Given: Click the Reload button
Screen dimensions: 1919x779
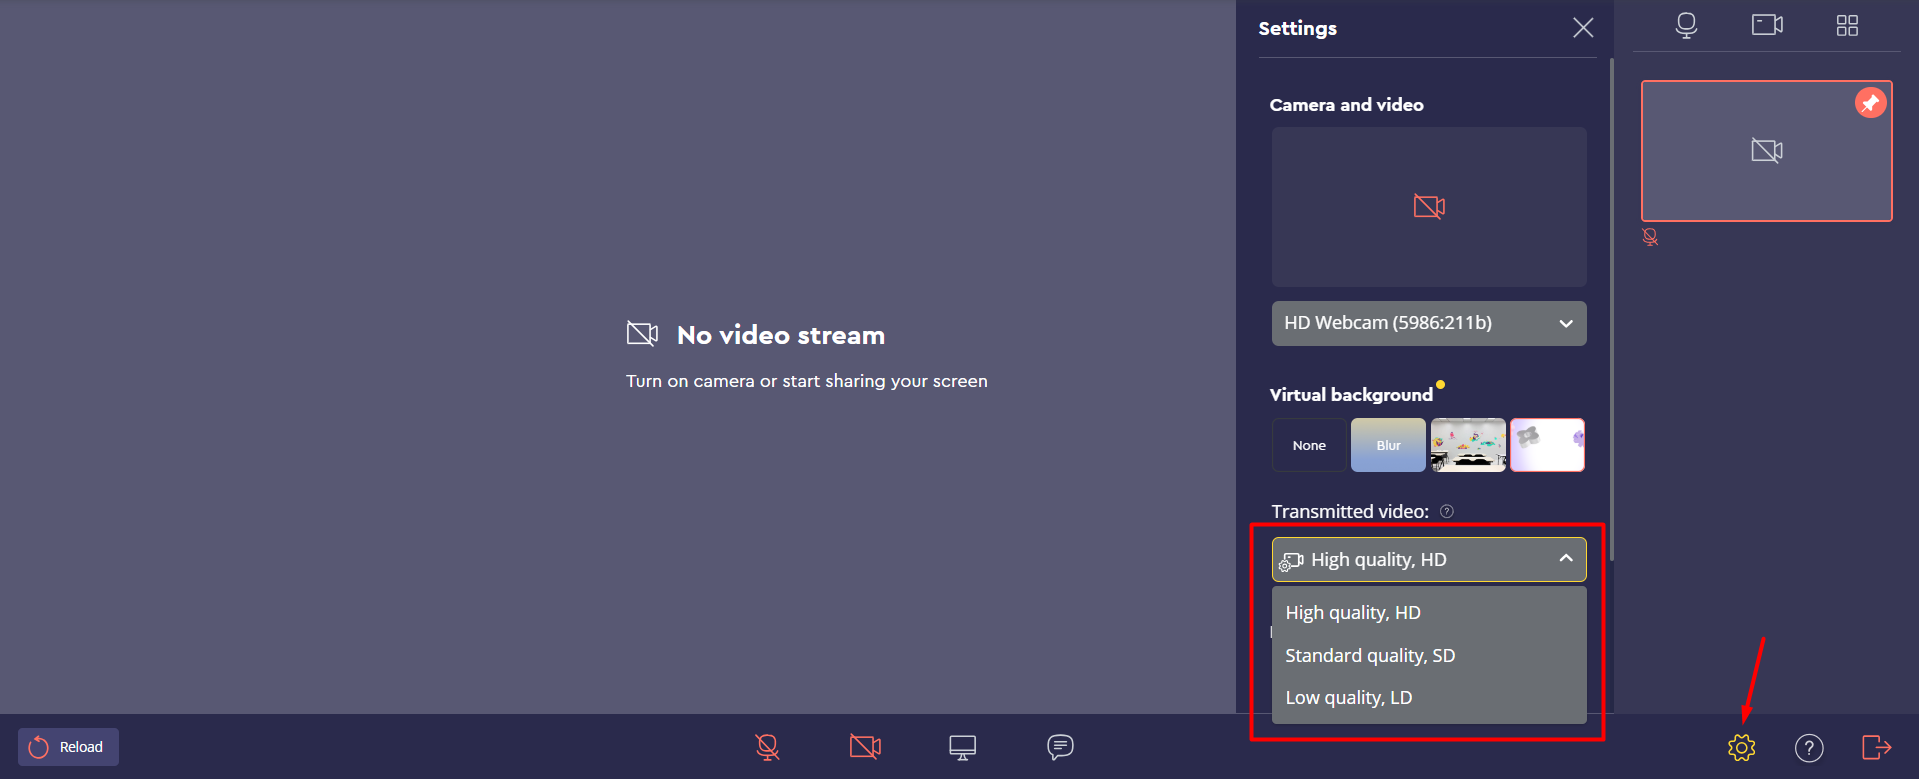Looking at the screenshot, I should pos(68,747).
